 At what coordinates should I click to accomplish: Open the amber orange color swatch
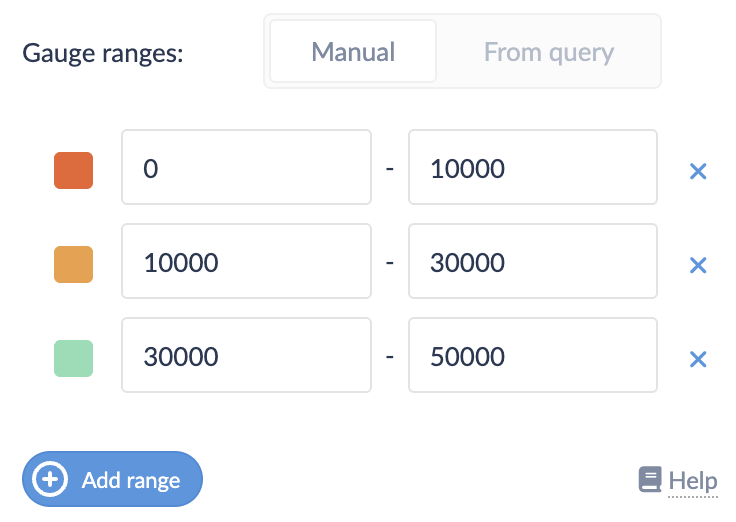(73, 264)
